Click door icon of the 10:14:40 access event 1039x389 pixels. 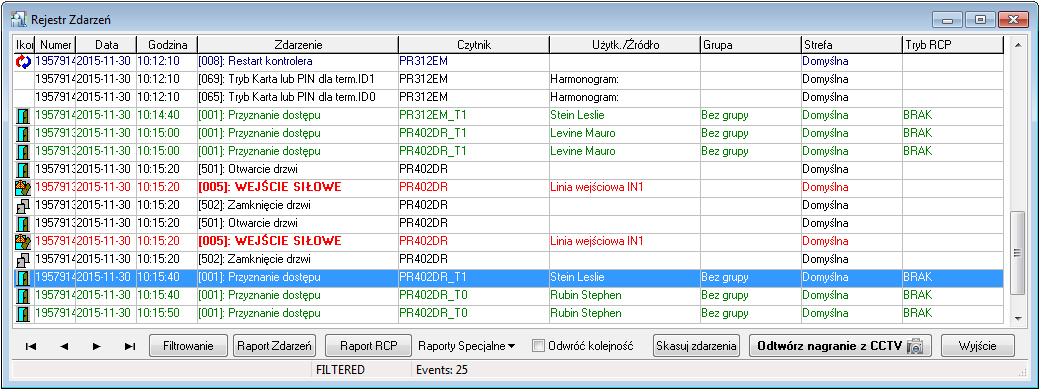23,115
